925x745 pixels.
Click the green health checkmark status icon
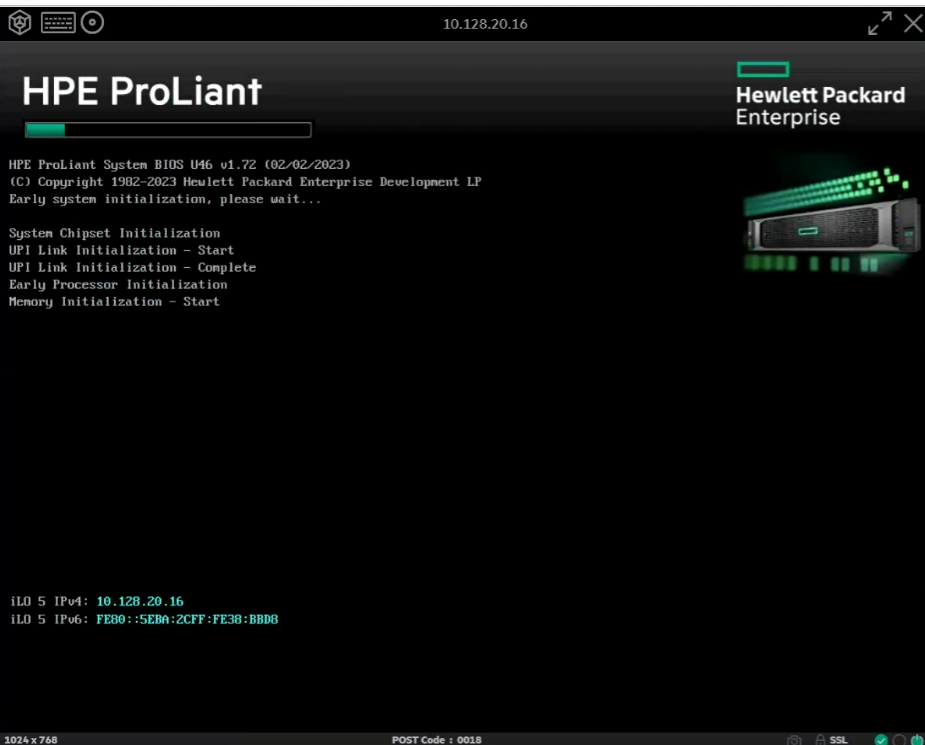pyautogui.click(x=881, y=740)
